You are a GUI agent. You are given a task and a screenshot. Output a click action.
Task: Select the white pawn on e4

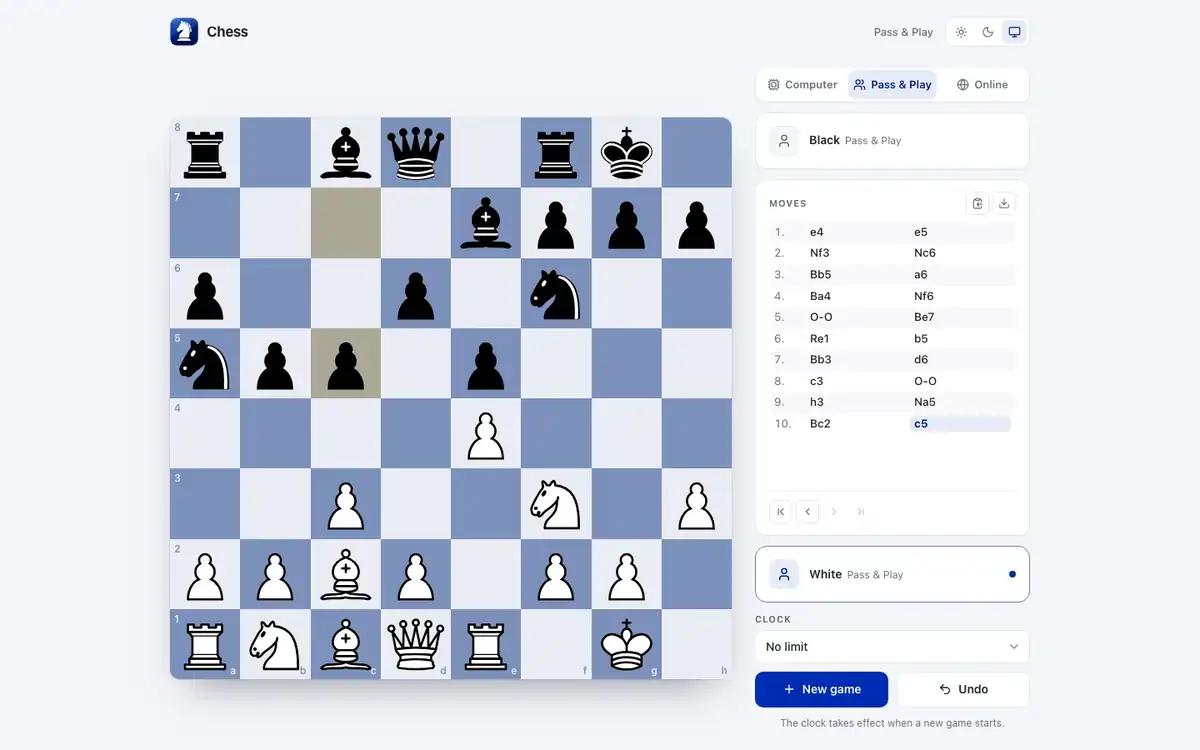[x=486, y=434]
